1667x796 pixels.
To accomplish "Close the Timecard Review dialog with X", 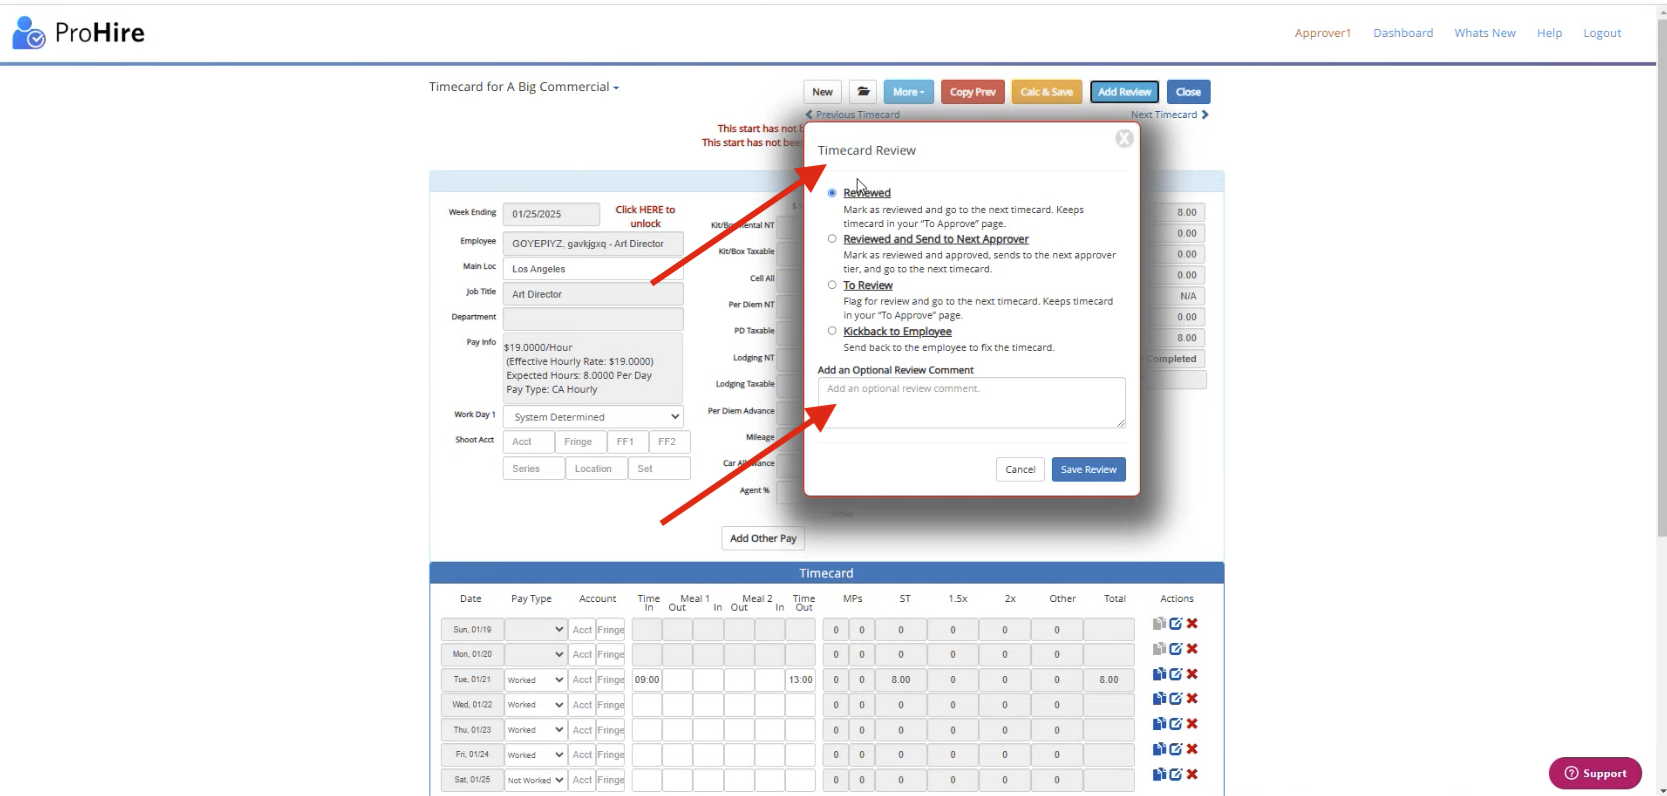I will tap(1124, 139).
